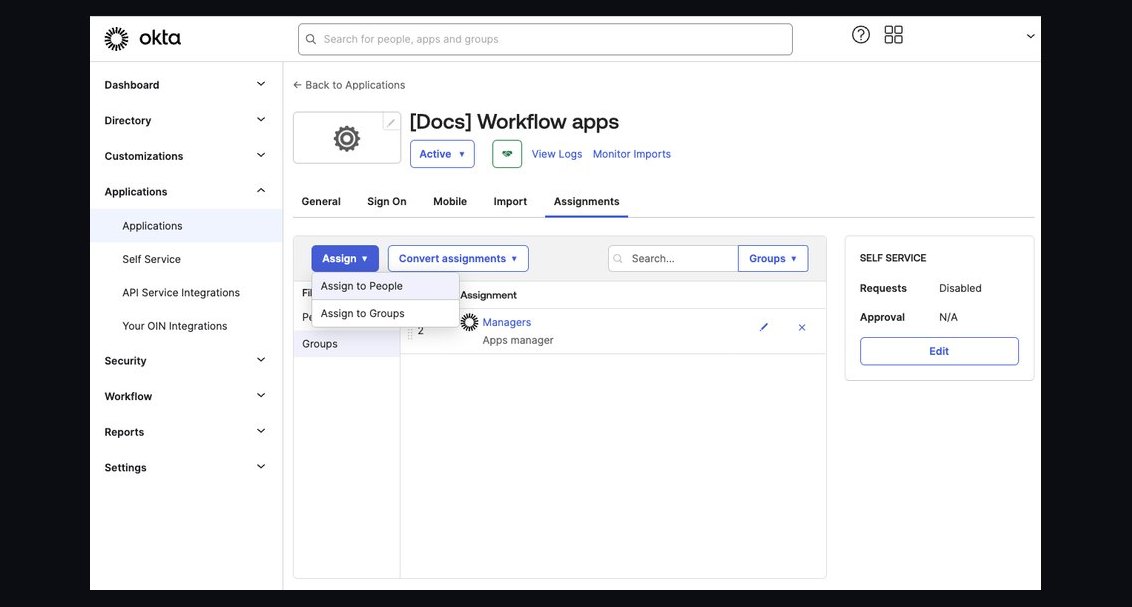The height and width of the screenshot is (607, 1132).
Task: Select the Groups filter in left list
Action: click(x=347, y=344)
